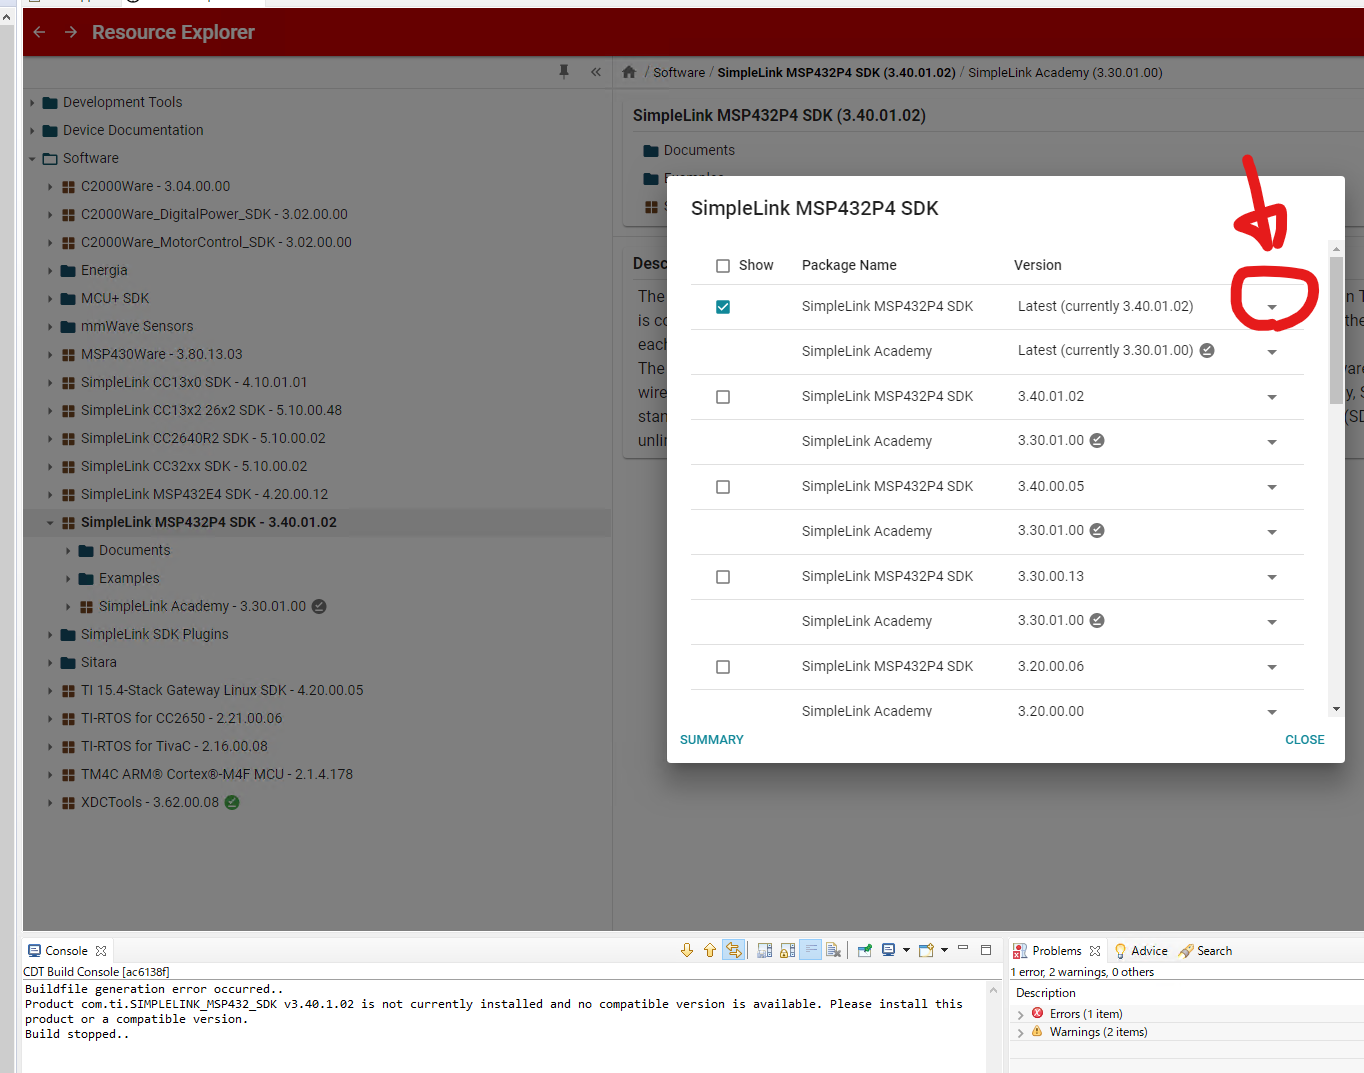Close the Console tab with X
The width and height of the screenshot is (1364, 1073).
click(x=101, y=950)
